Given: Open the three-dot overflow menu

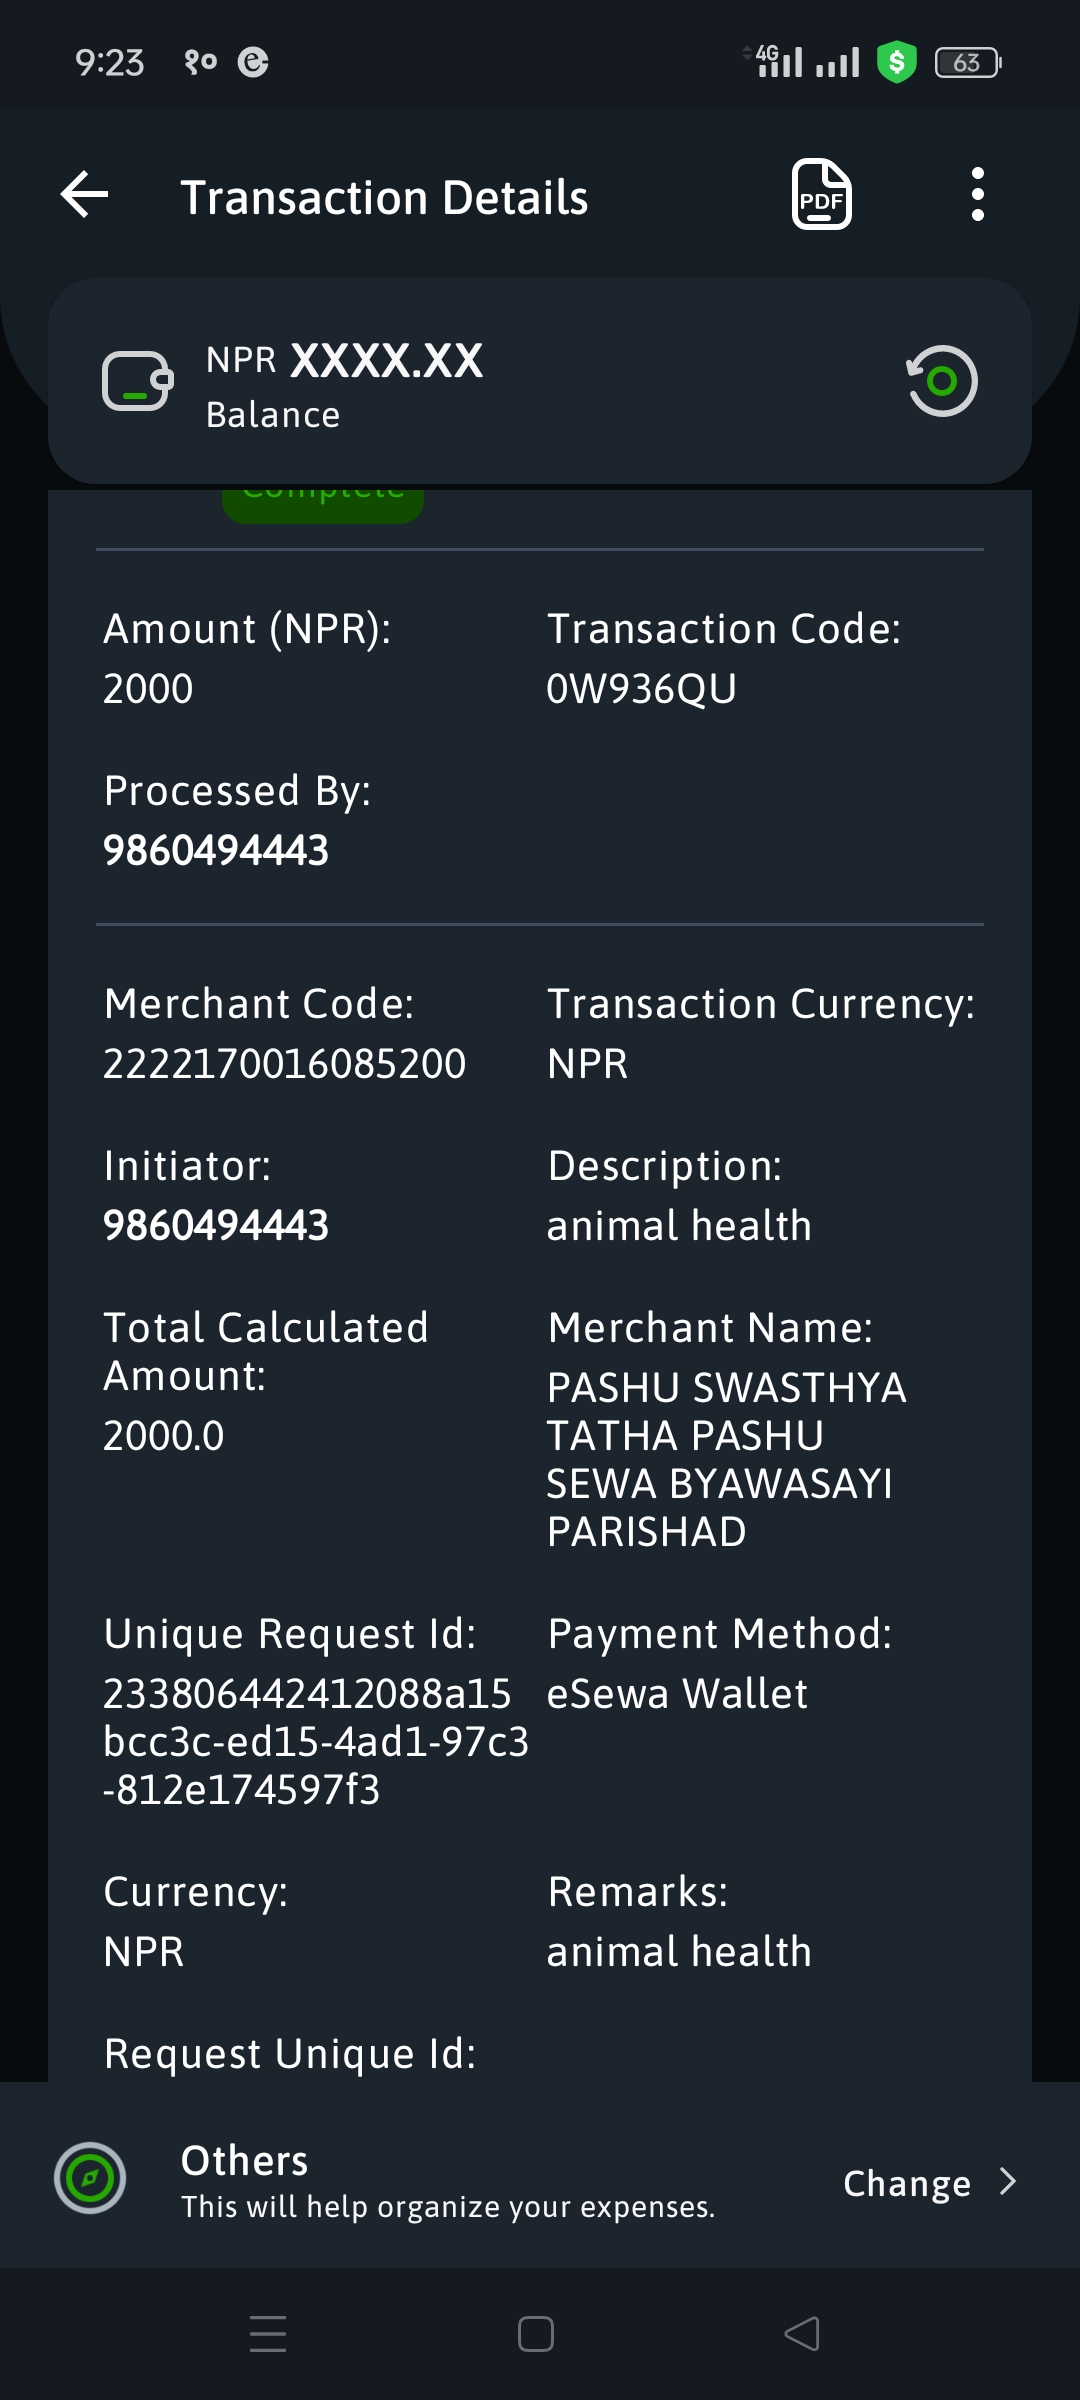Looking at the screenshot, I should pos(978,194).
